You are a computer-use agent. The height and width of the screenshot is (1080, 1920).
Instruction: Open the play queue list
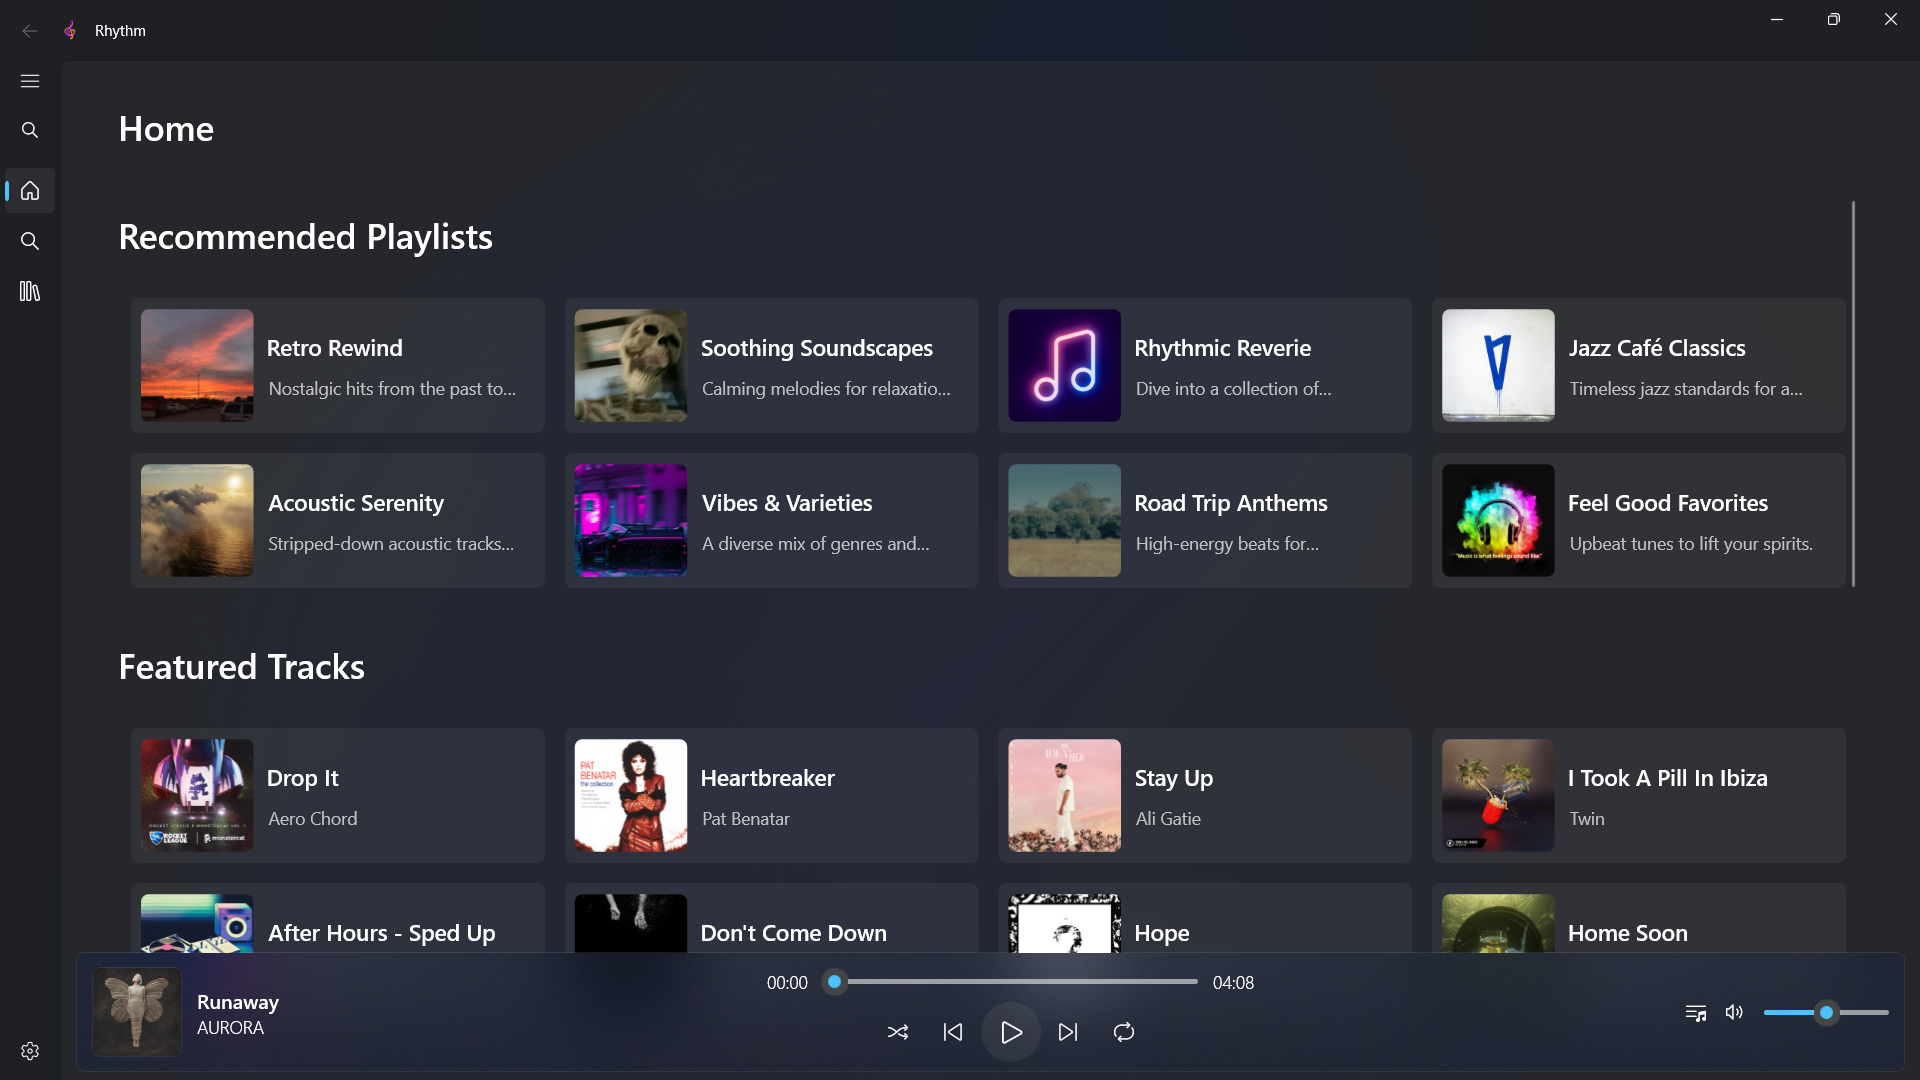tap(1695, 1013)
